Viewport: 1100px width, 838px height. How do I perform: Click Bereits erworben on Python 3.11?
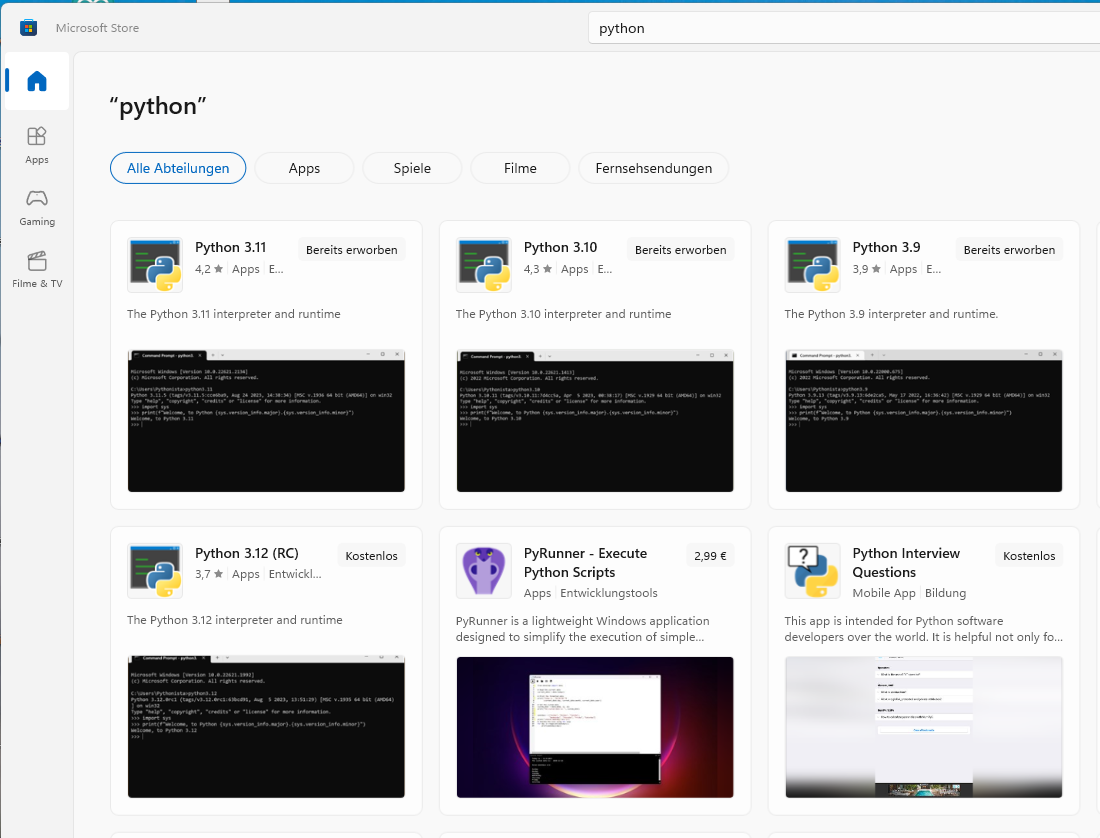tap(351, 250)
